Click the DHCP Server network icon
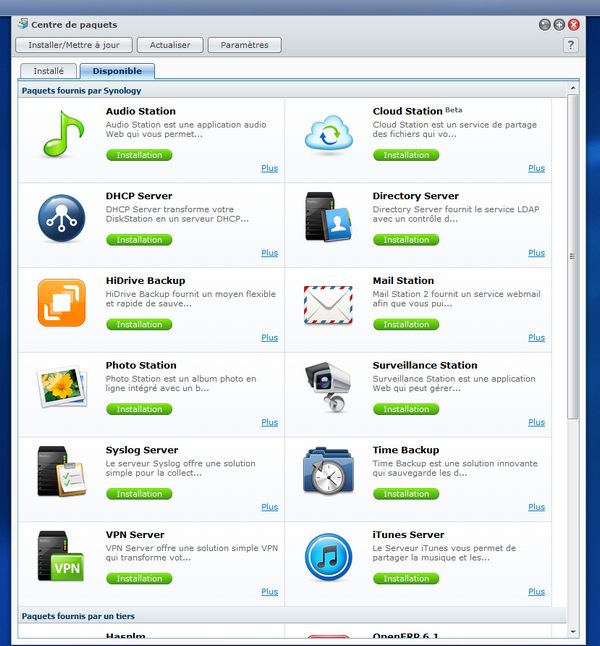Screen dimensions: 600x646 tap(62, 218)
